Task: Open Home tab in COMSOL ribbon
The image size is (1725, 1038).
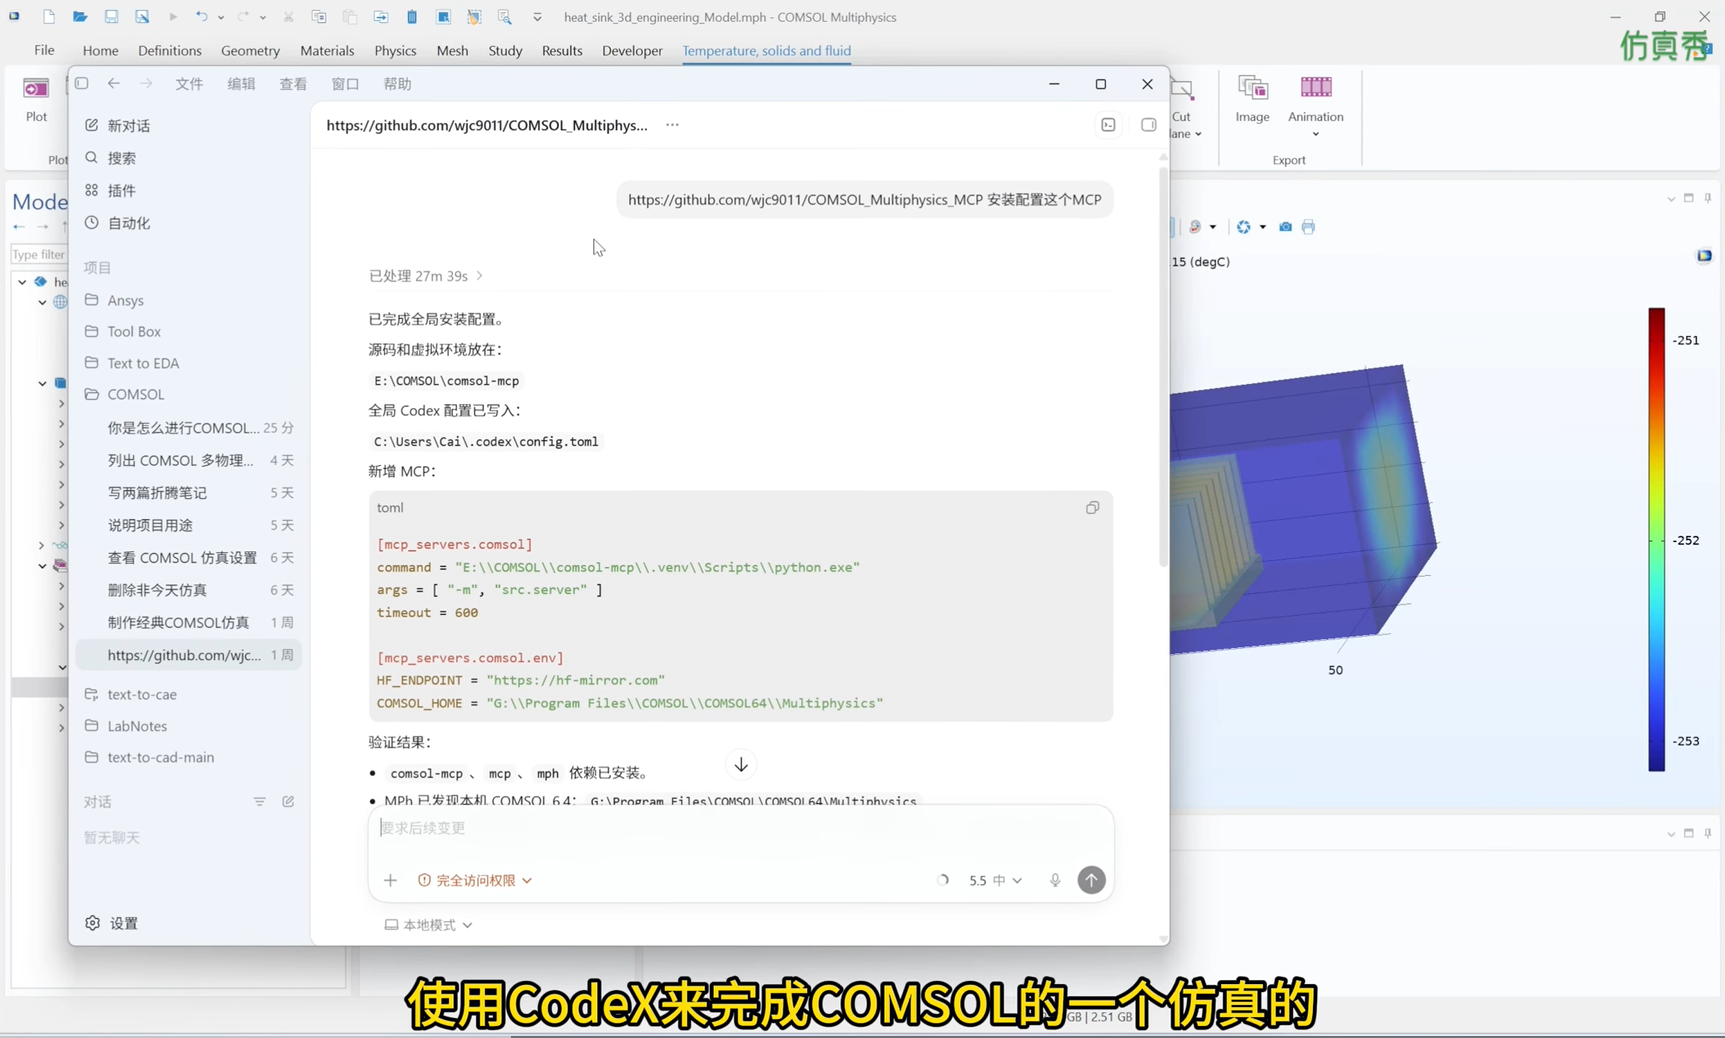Action: point(100,51)
